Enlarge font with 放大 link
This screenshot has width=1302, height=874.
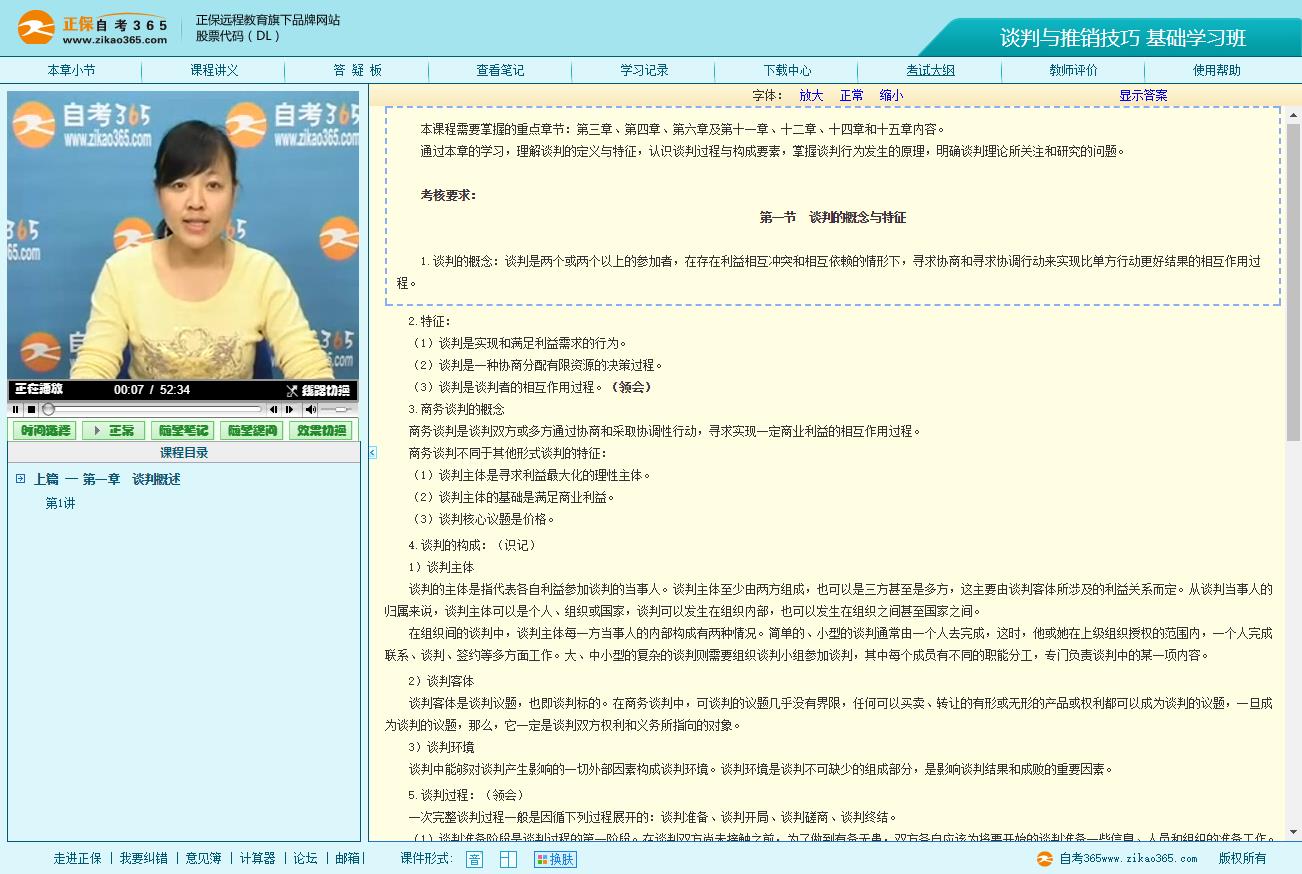tap(811, 95)
